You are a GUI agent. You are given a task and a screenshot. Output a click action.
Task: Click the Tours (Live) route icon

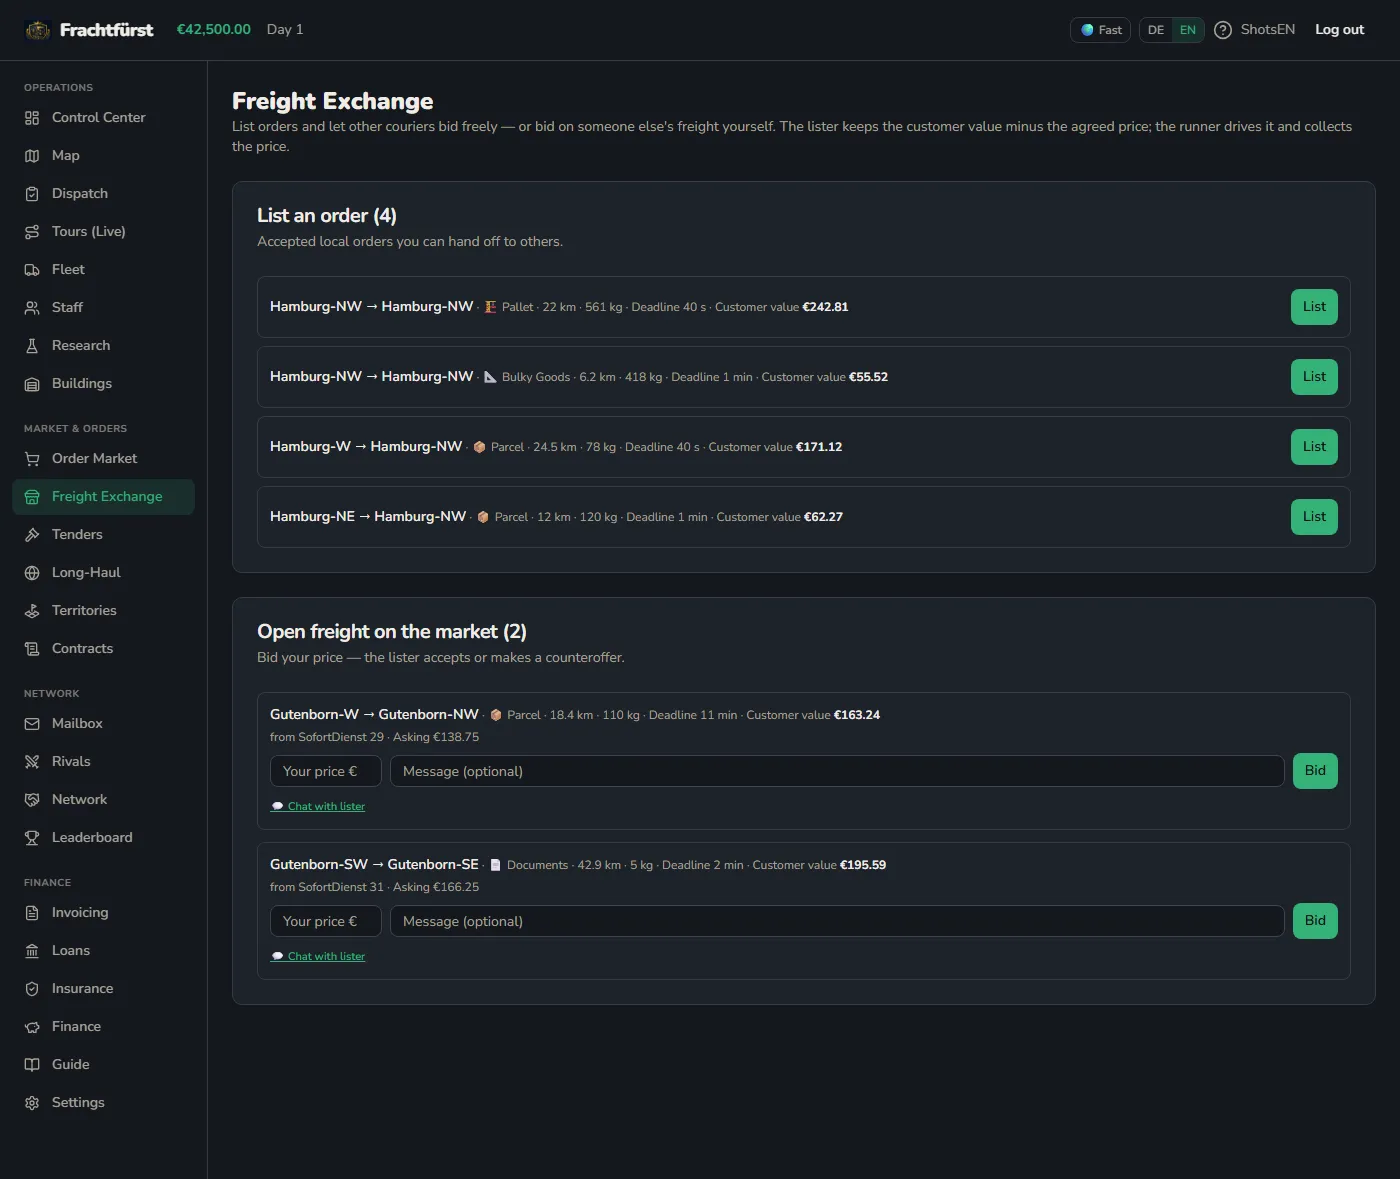(x=32, y=232)
